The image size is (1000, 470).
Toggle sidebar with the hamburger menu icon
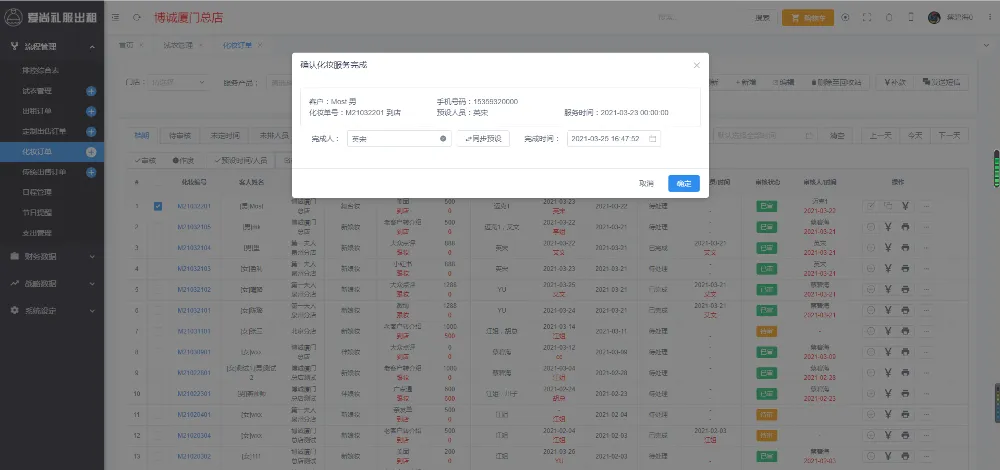tap(118, 17)
